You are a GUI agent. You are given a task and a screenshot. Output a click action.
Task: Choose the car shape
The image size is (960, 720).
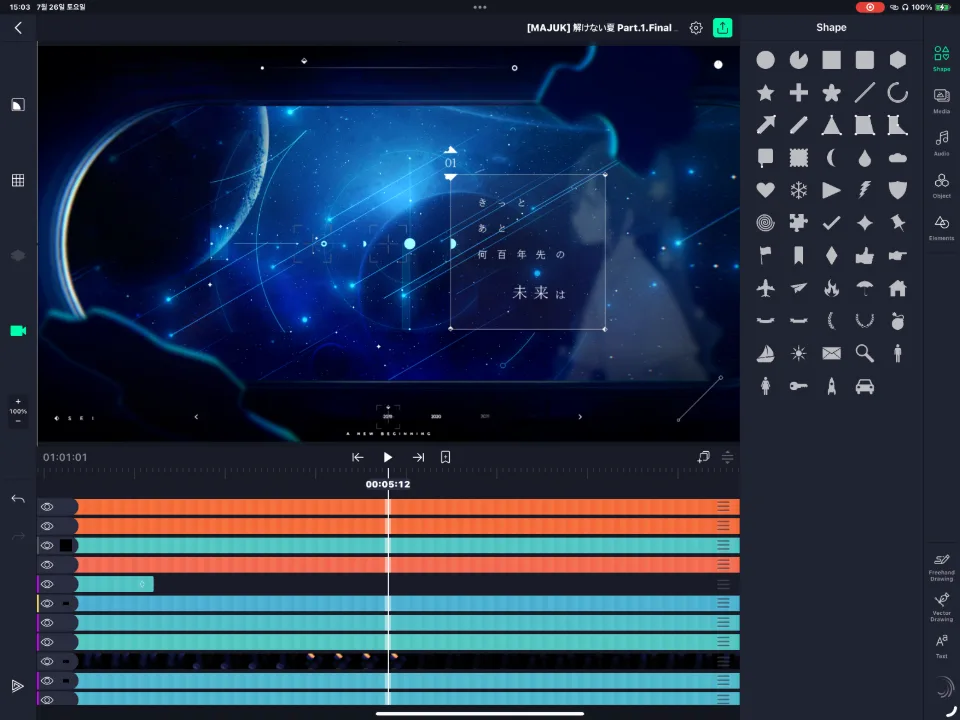[864, 386]
